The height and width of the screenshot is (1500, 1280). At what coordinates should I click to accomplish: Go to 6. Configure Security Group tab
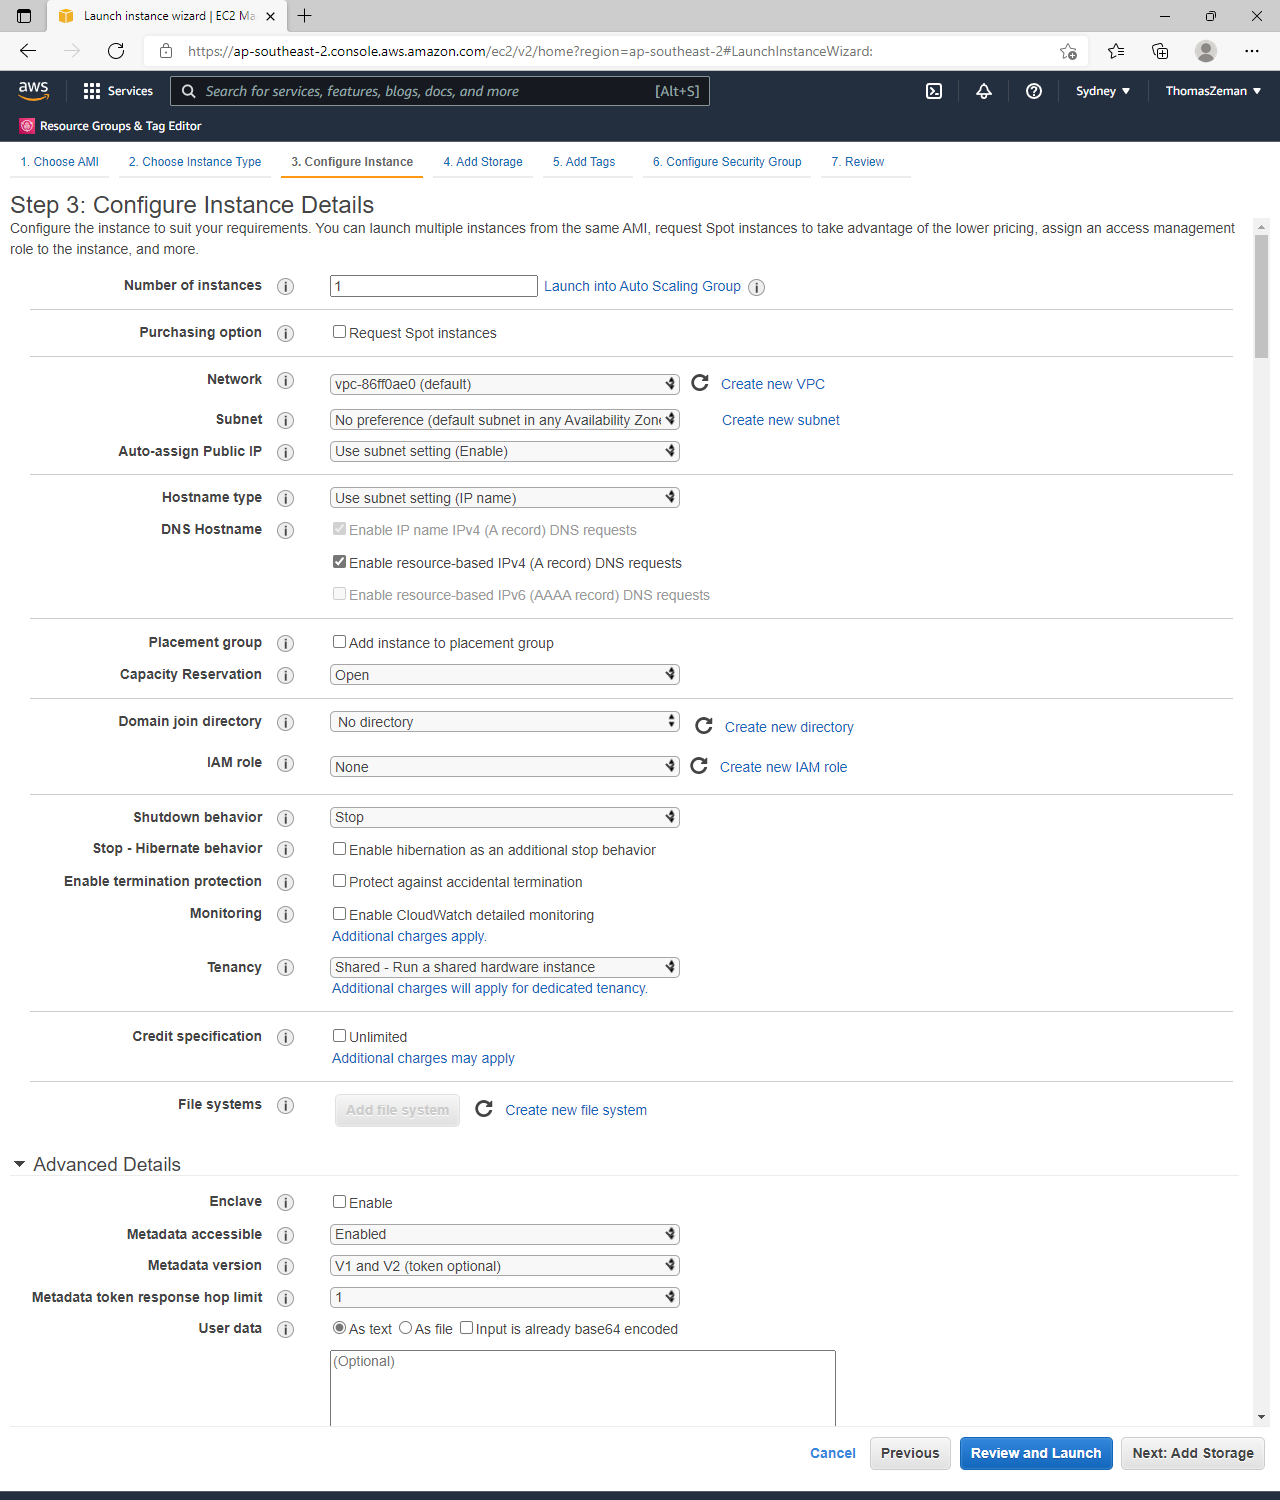tap(727, 162)
